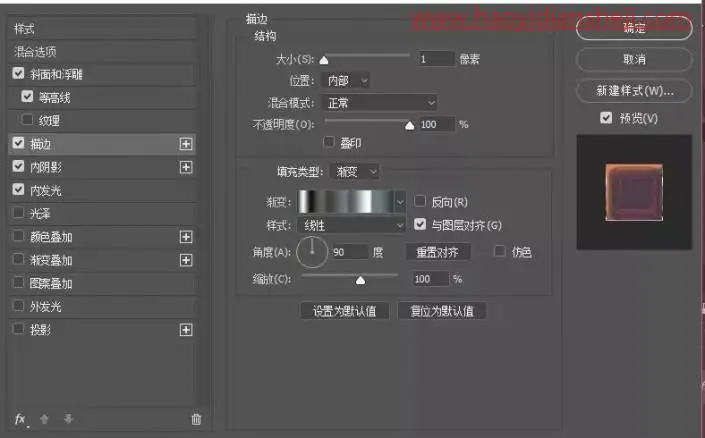The height and width of the screenshot is (438, 705).
Task: Open the gradient picker dropdown arrow
Action: [400, 202]
